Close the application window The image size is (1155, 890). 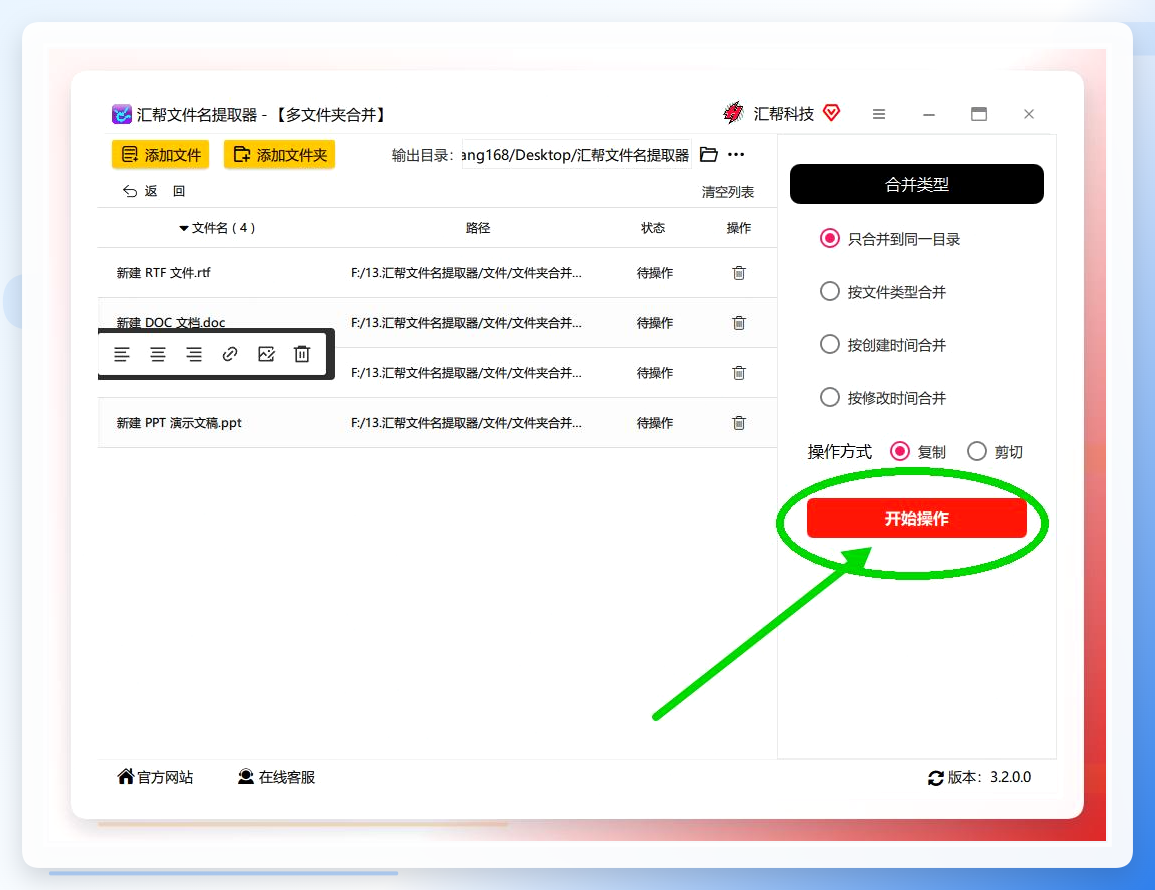(x=1029, y=114)
